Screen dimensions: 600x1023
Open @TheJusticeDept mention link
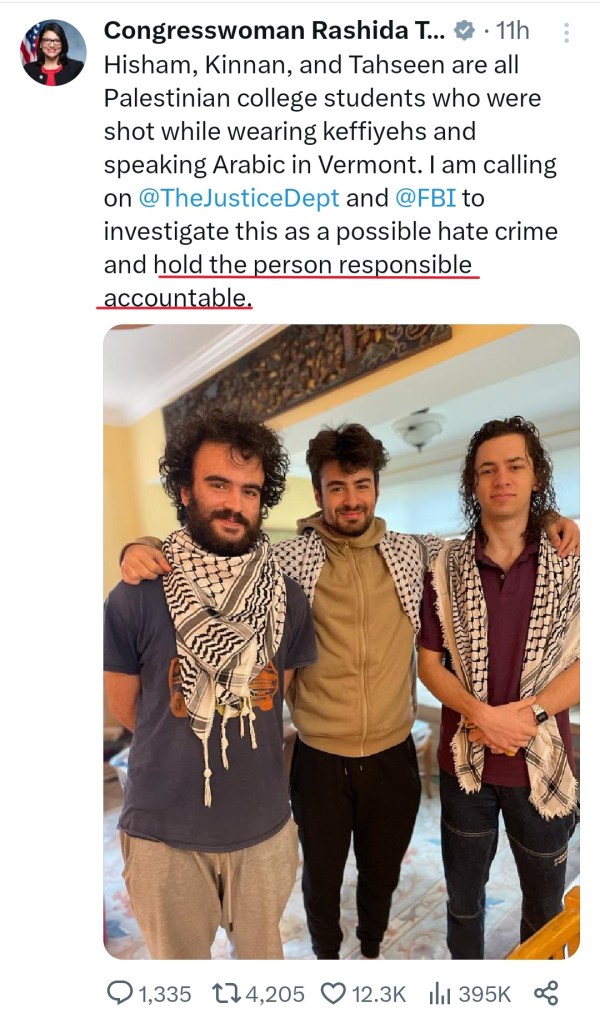239,198
